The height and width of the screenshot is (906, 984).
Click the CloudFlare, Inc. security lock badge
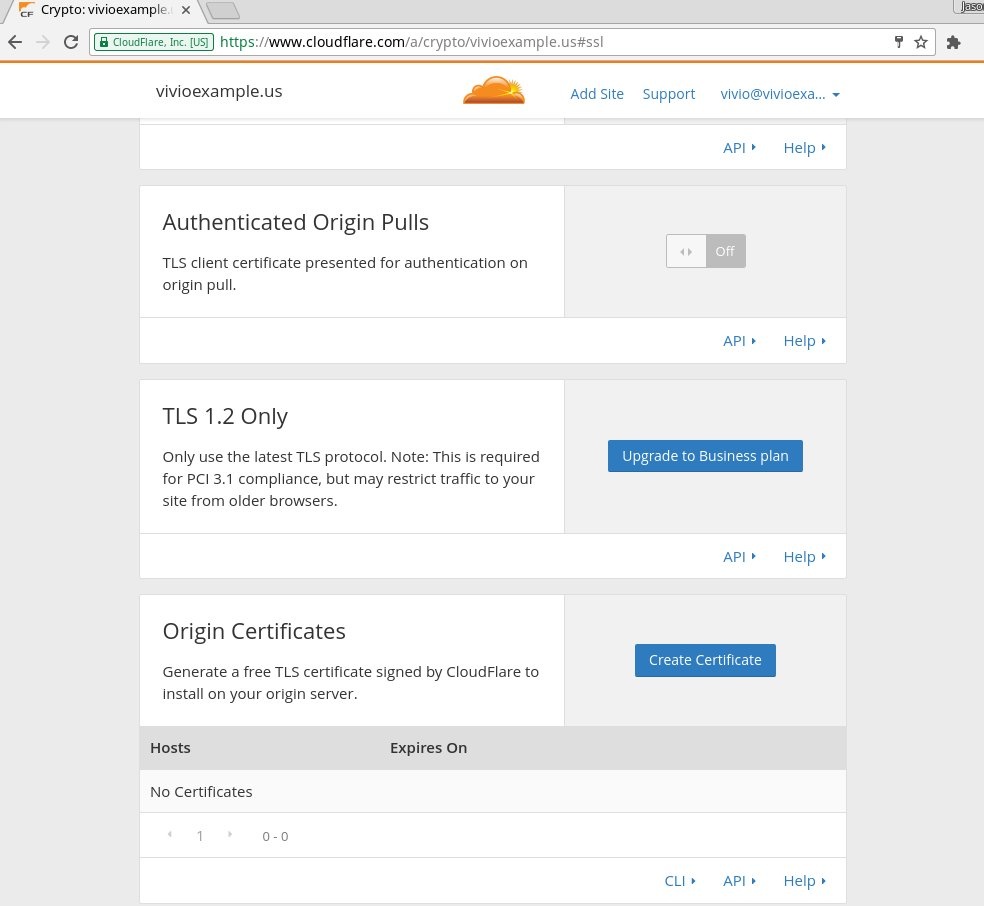[154, 42]
